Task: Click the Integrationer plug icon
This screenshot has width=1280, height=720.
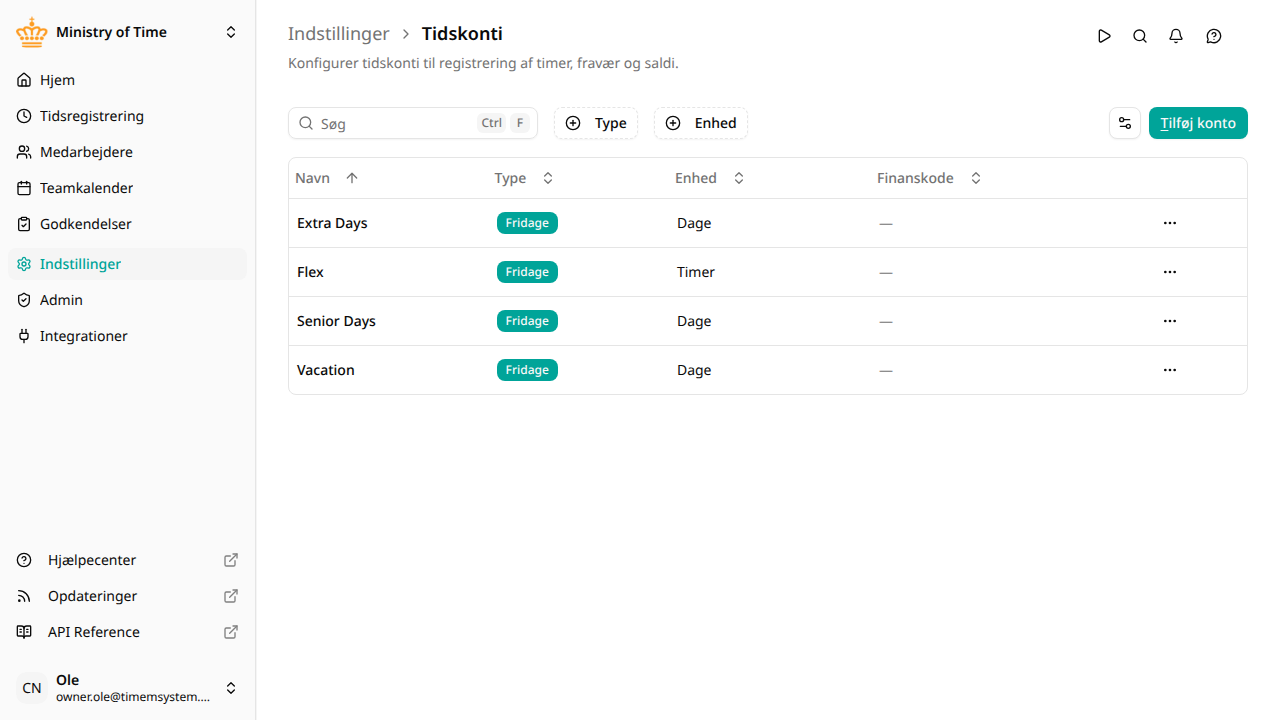Action: 24,336
